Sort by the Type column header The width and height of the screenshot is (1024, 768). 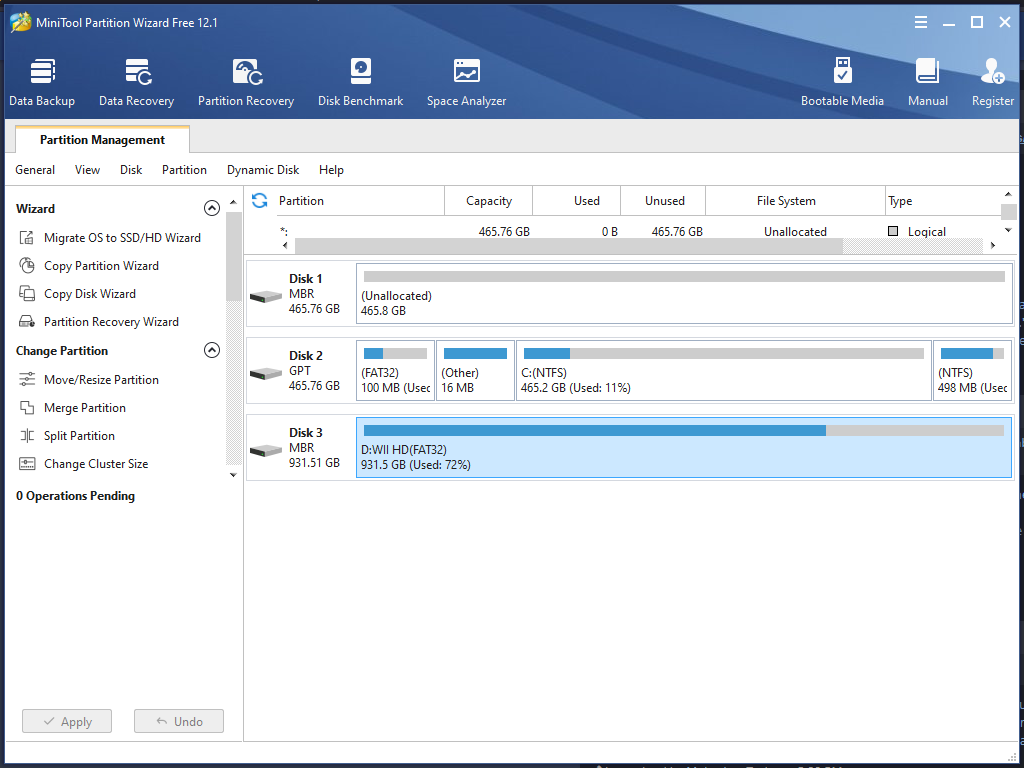coord(943,200)
